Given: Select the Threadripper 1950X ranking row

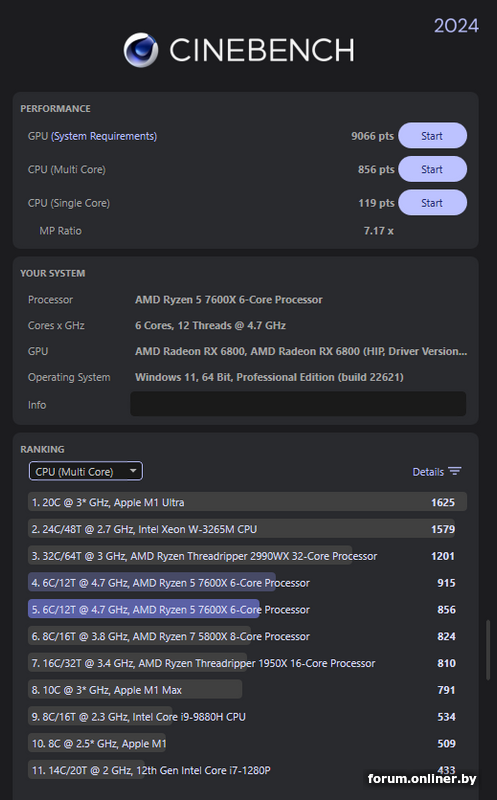Looking at the screenshot, I should [247, 663].
